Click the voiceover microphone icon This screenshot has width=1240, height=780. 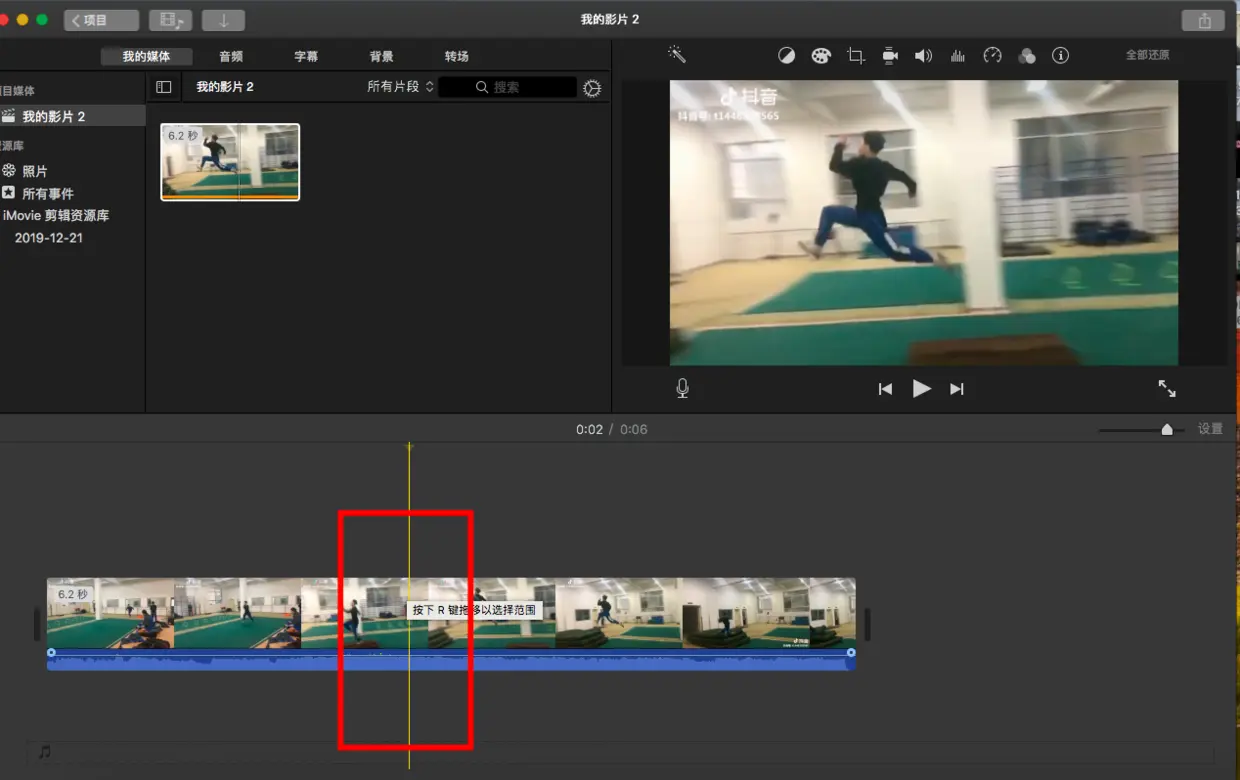[x=682, y=388]
